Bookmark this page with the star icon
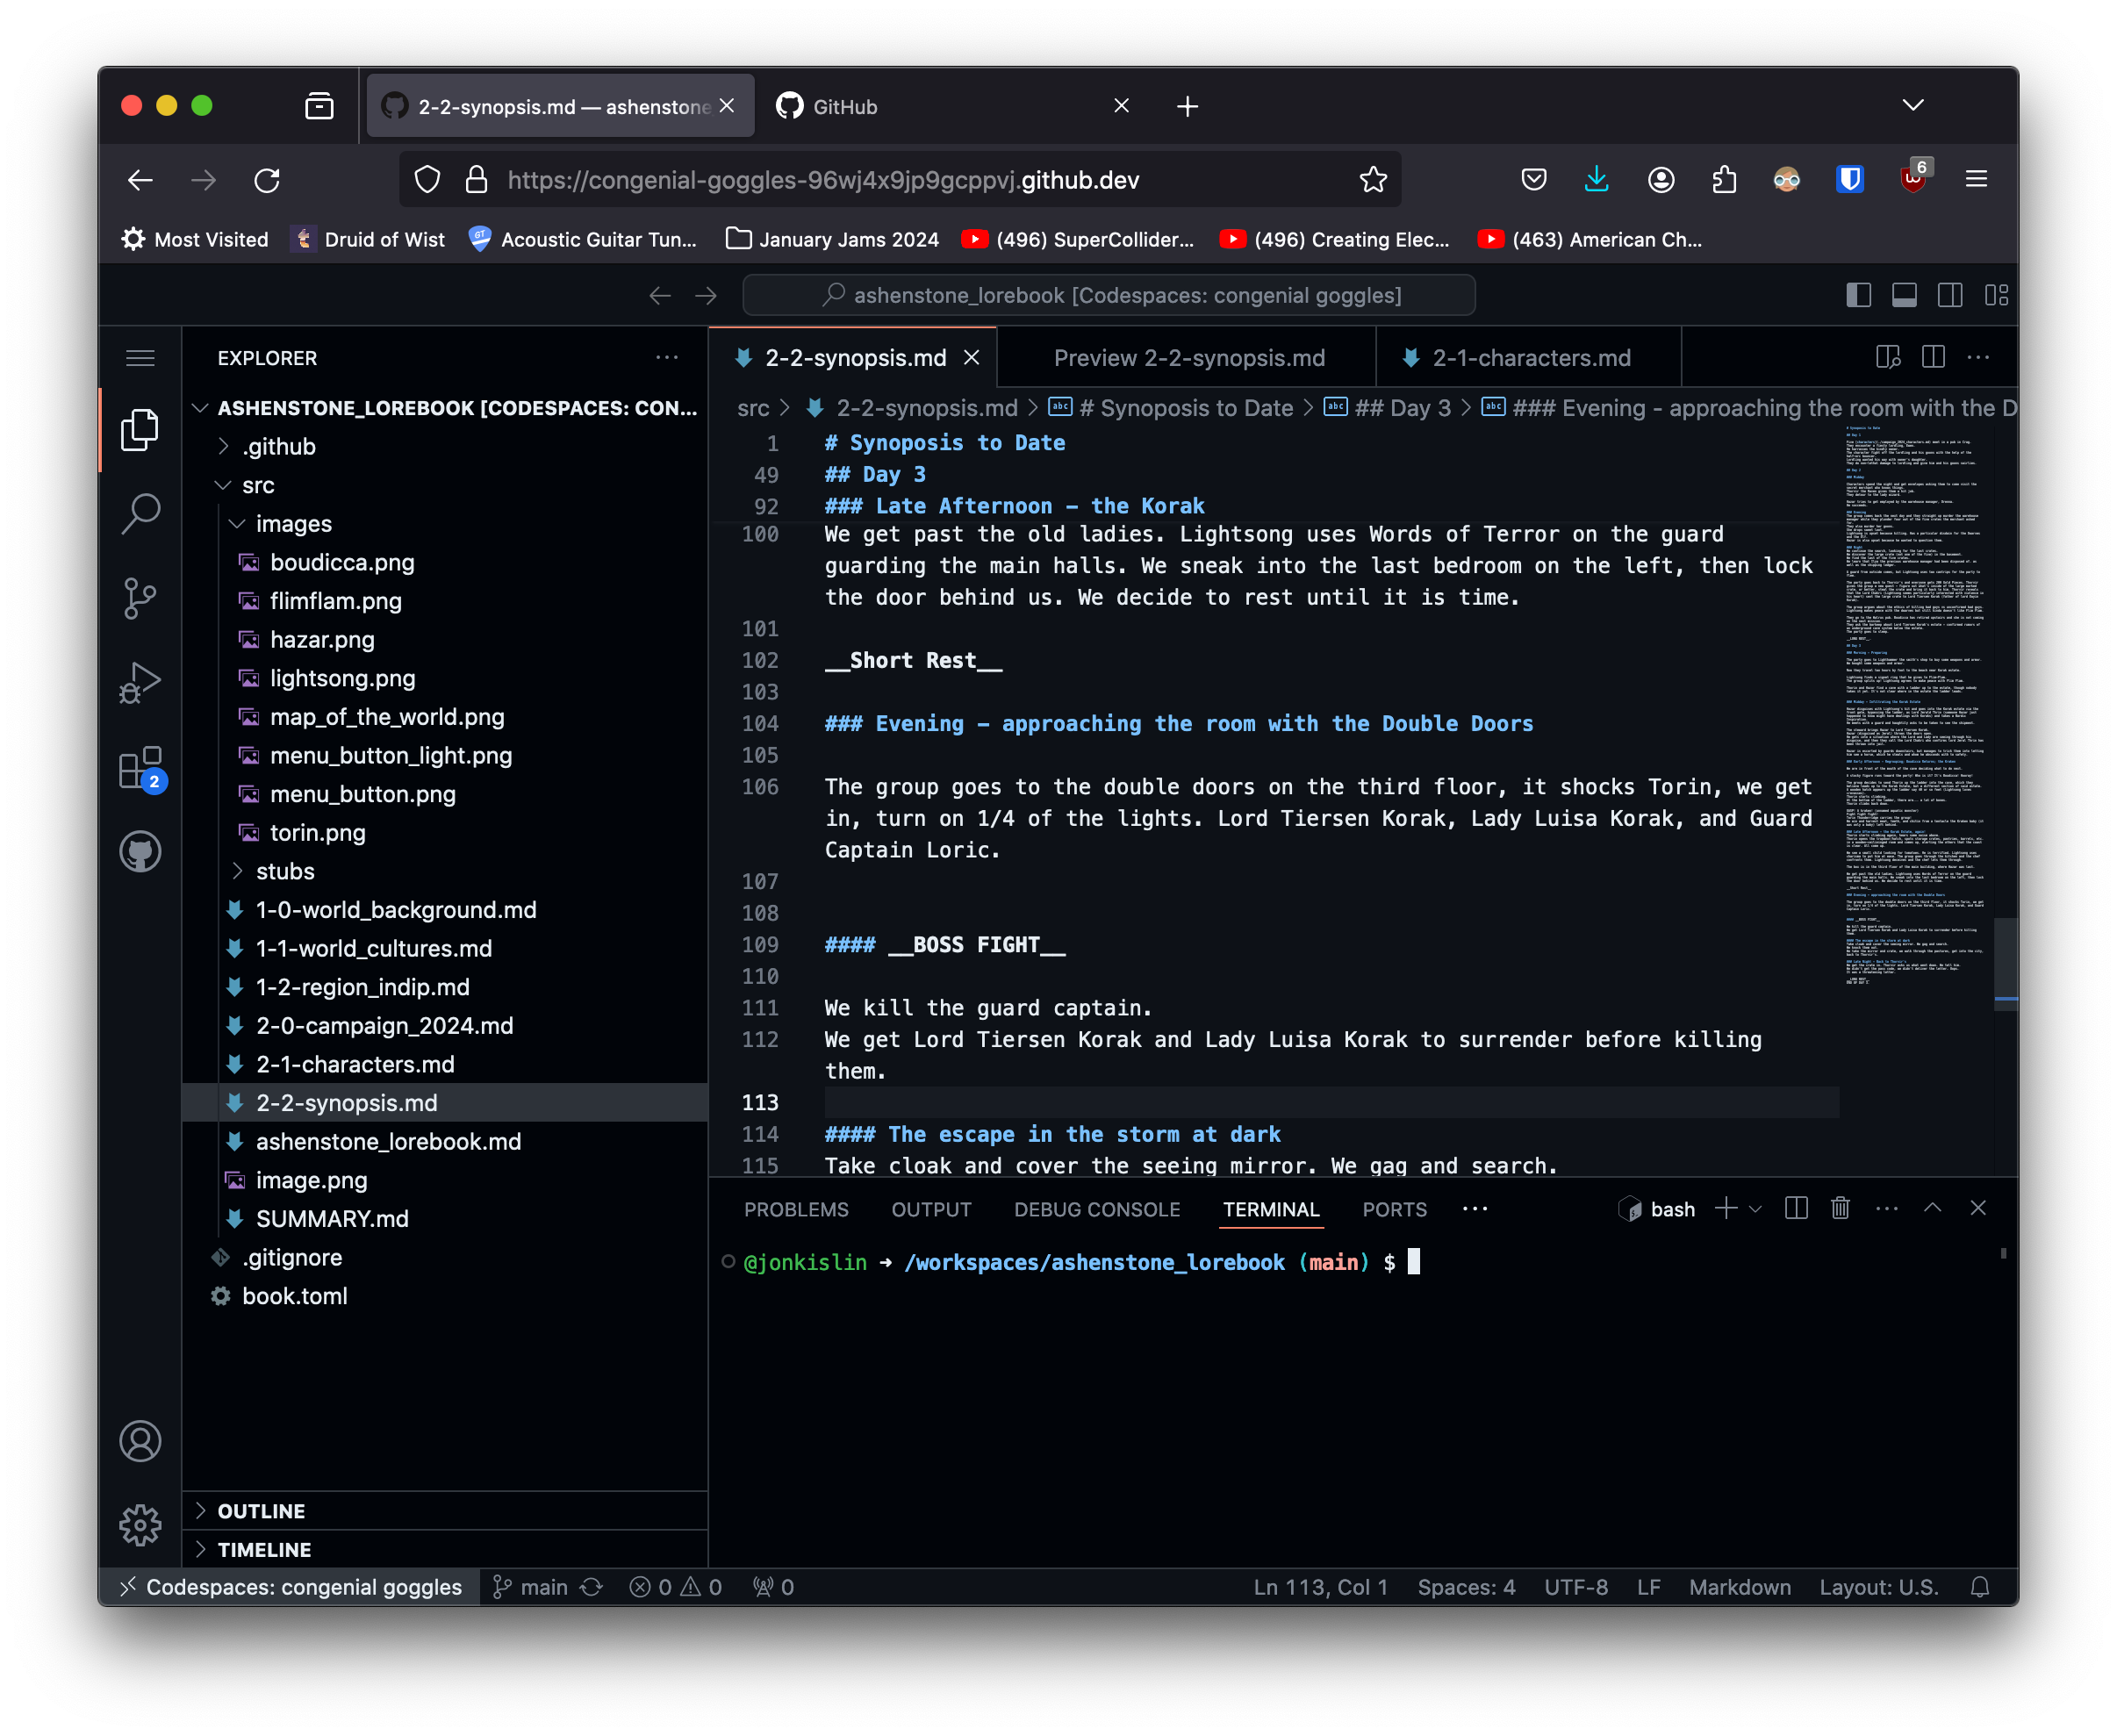 pyautogui.click(x=1373, y=180)
